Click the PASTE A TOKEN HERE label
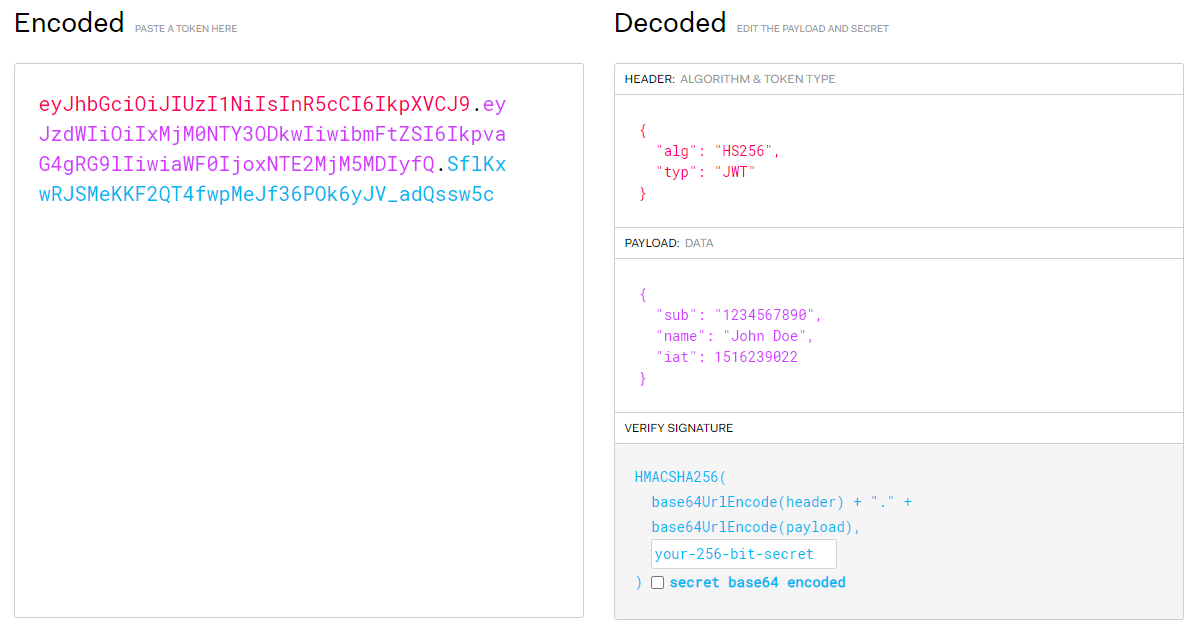This screenshot has width=1195, height=624. (x=185, y=28)
